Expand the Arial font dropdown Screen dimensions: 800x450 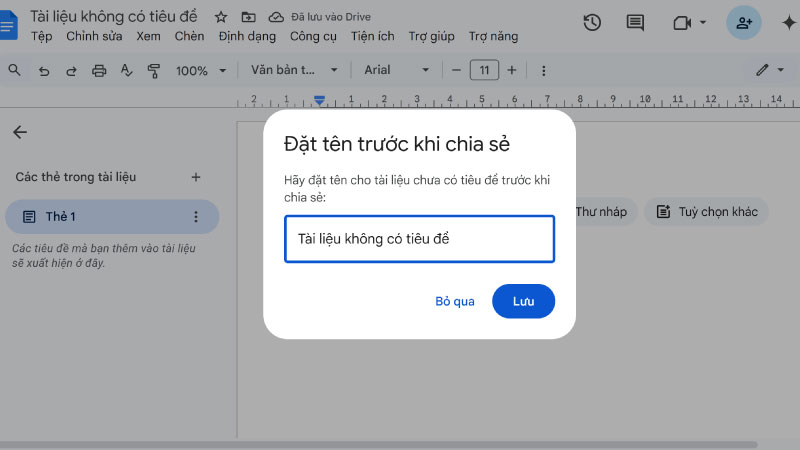pos(396,71)
